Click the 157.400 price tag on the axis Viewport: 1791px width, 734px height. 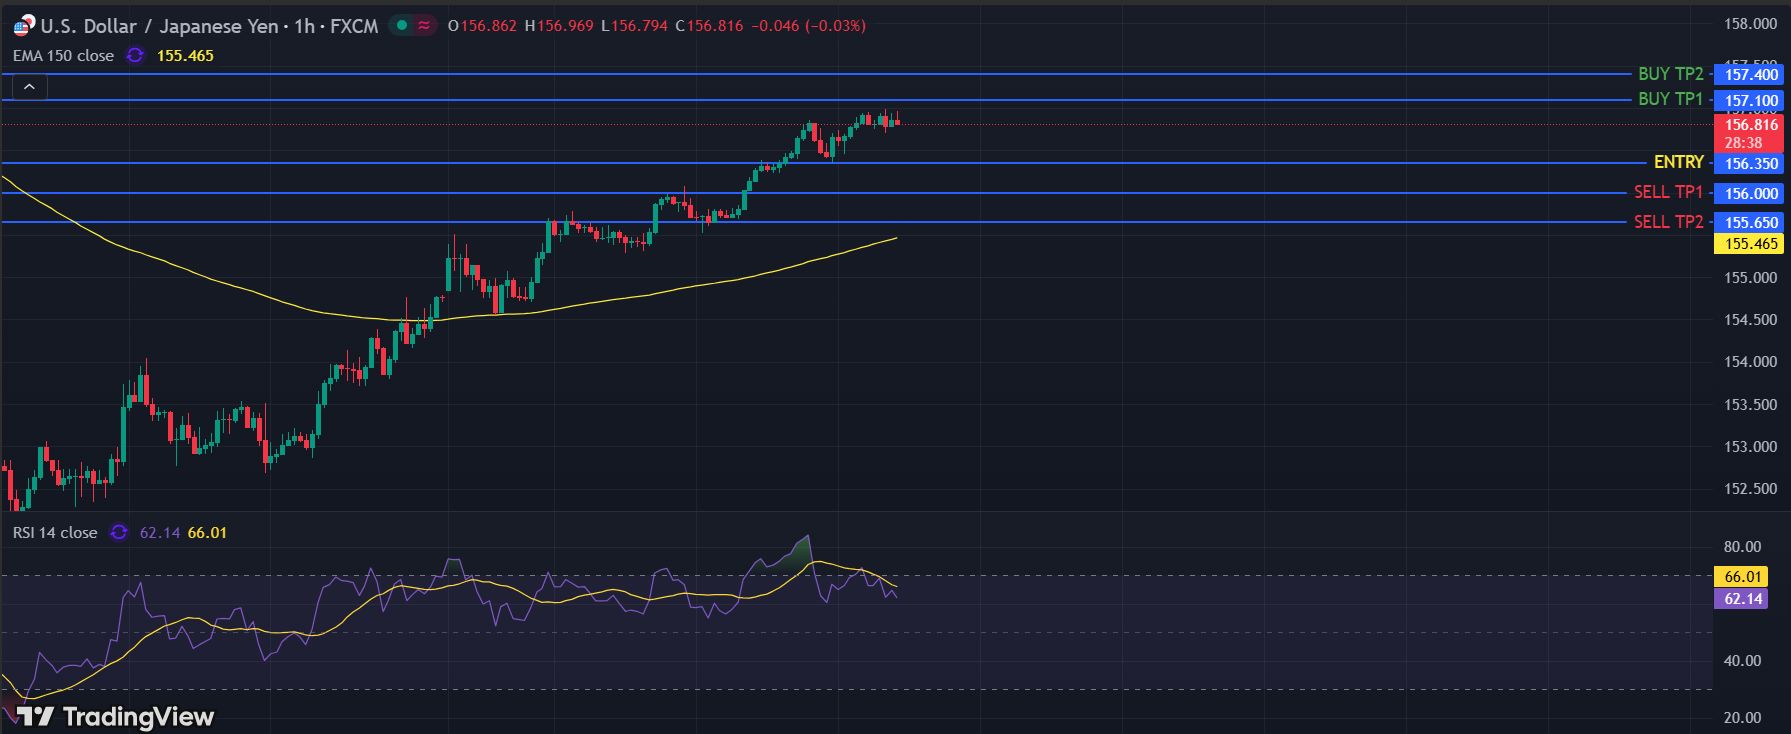(x=1751, y=75)
